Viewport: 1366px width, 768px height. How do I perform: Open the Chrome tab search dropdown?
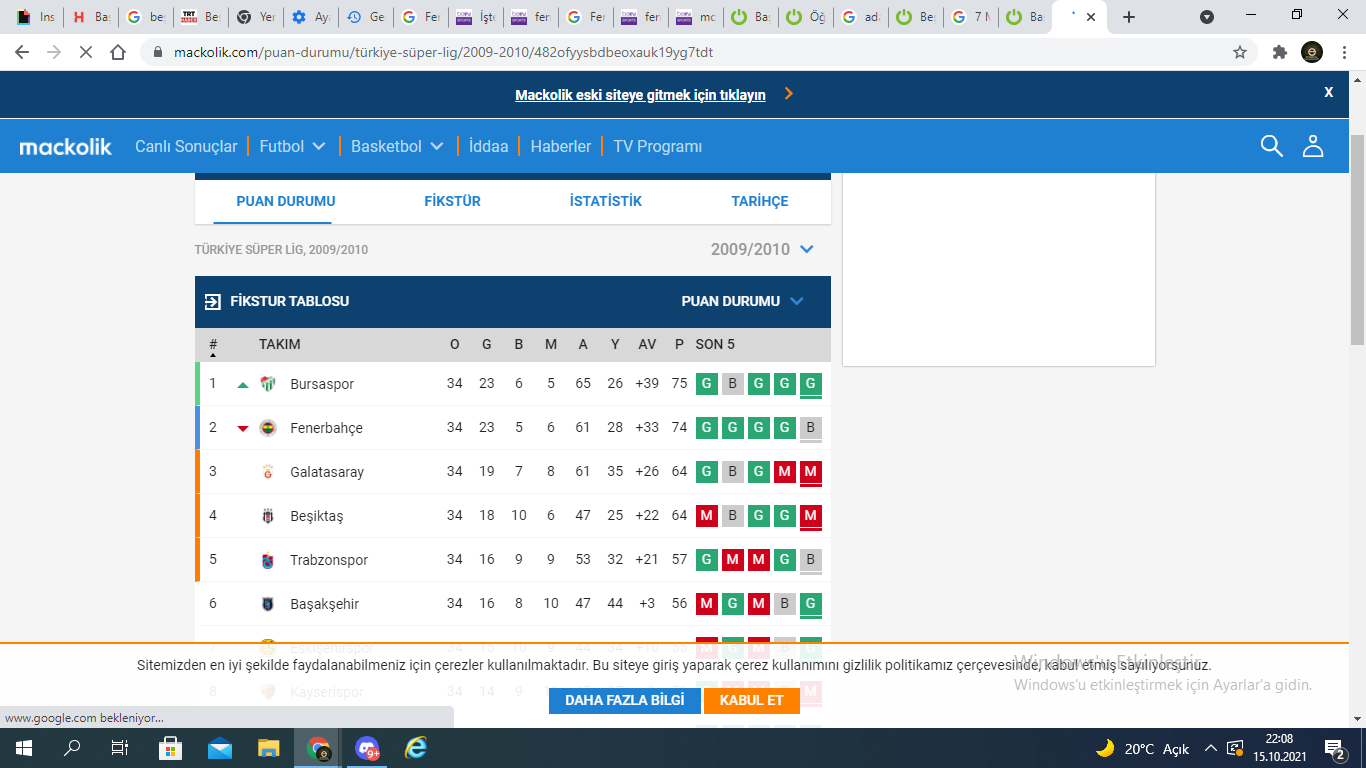(x=1207, y=17)
